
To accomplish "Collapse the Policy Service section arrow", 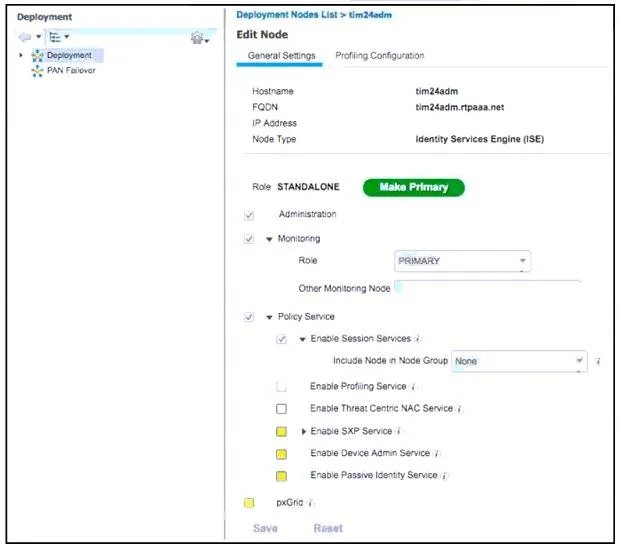I will tap(269, 317).
